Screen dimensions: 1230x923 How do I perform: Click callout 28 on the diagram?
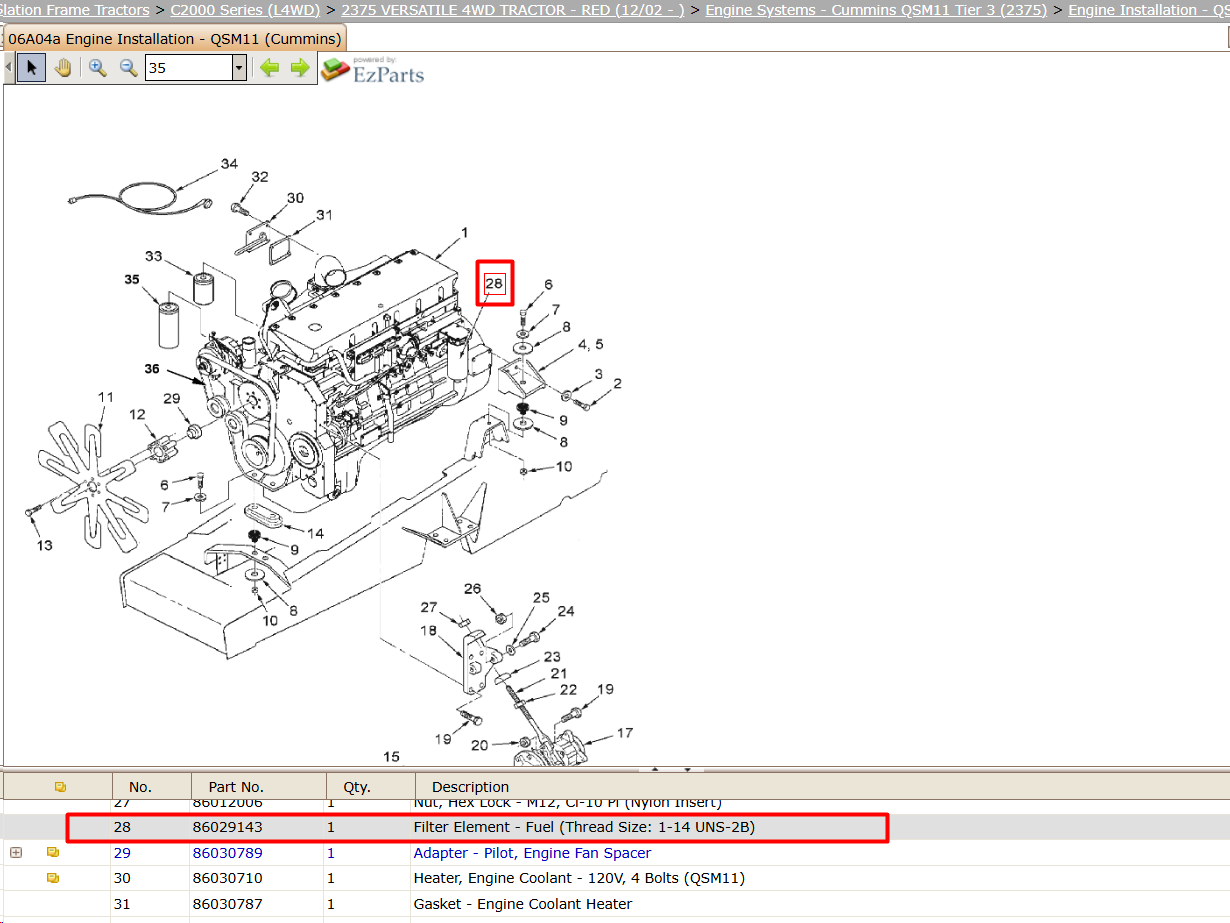pos(494,283)
